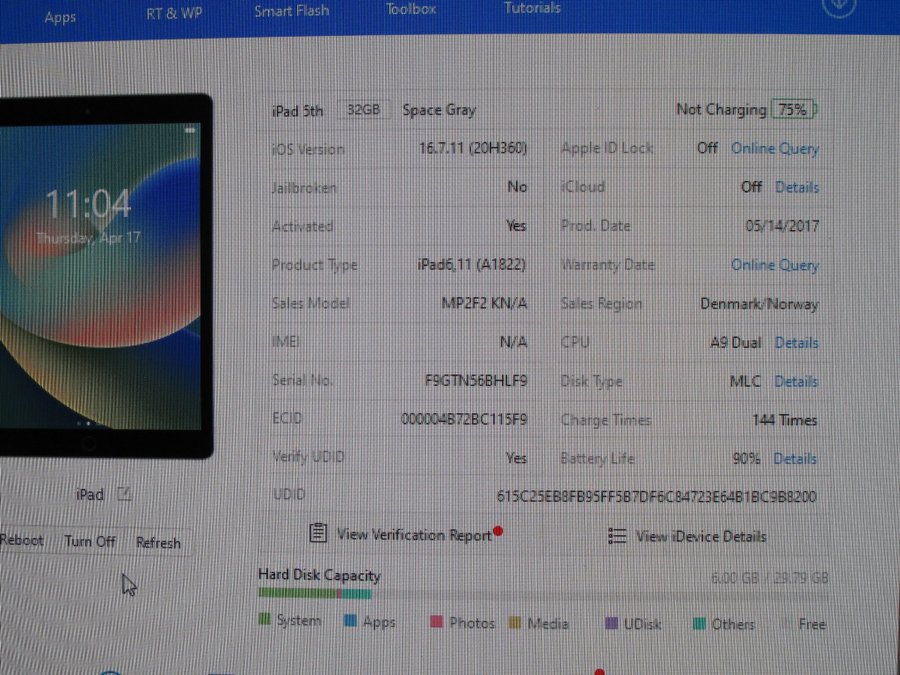The image size is (900, 675).
Task: Click the Prod. Date value 05/14/2017
Action: click(x=782, y=226)
